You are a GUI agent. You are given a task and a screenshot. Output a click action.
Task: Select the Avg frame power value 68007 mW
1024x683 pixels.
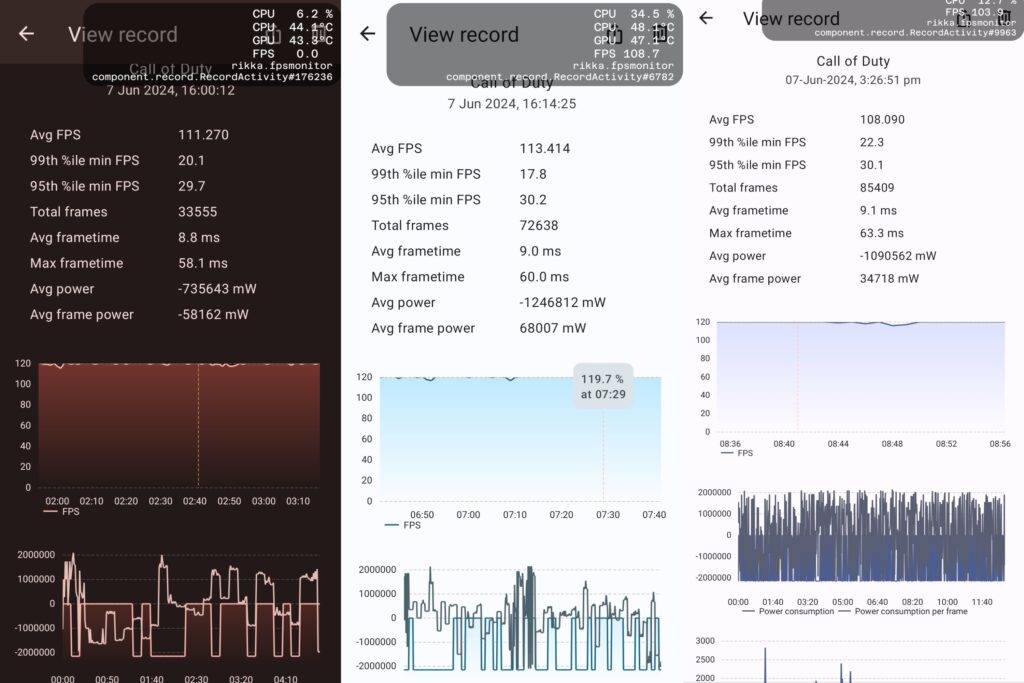pyautogui.click(x=552, y=328)
